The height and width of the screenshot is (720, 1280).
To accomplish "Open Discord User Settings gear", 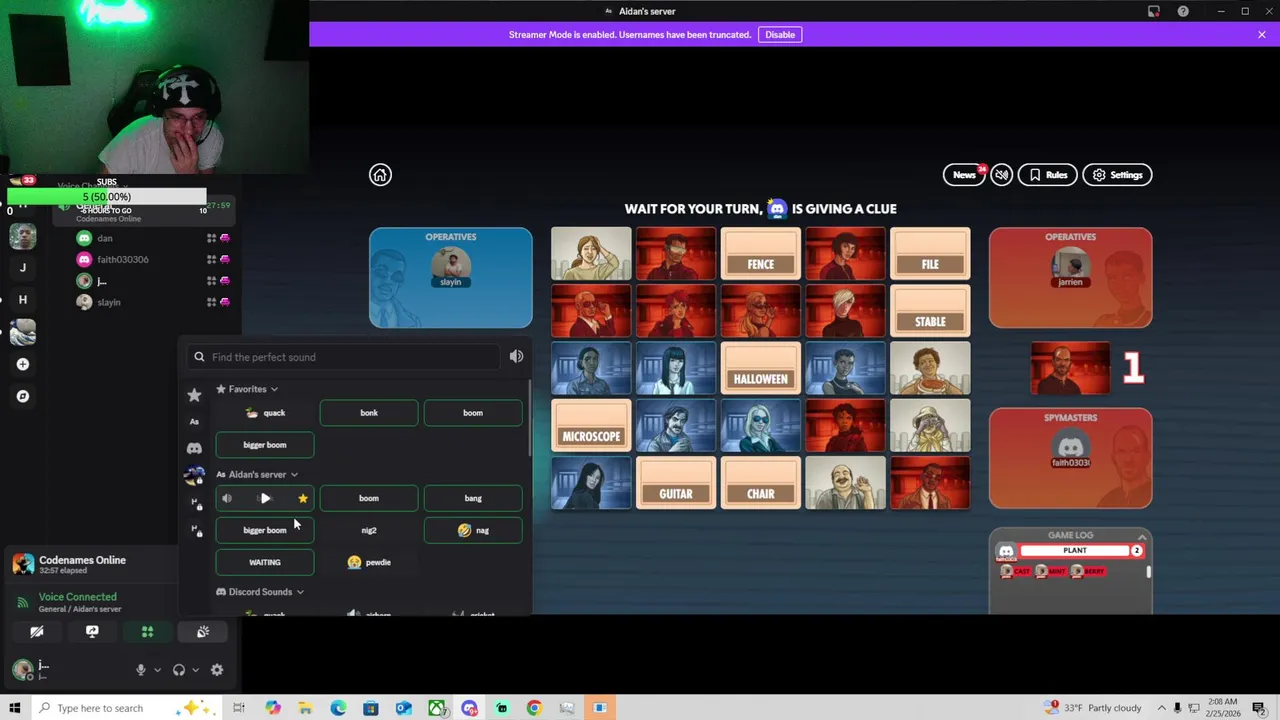I will [x=217, y=670].
